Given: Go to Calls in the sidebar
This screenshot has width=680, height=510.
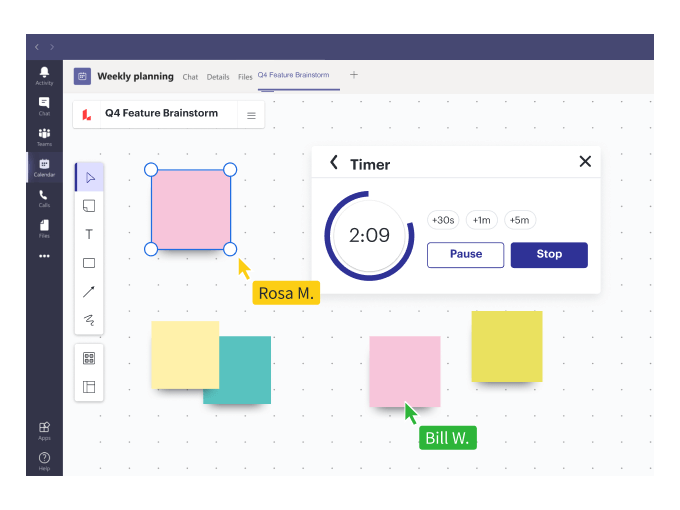Looking at the screenshot, I should [44, 198].
